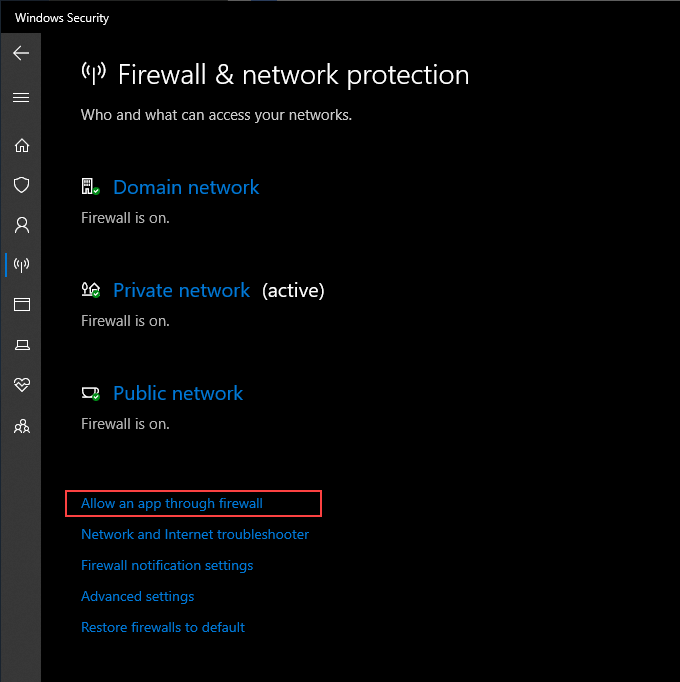Launch Network and Internet troubleshooter
Screen dimensions: 680x682
(195, 535)
